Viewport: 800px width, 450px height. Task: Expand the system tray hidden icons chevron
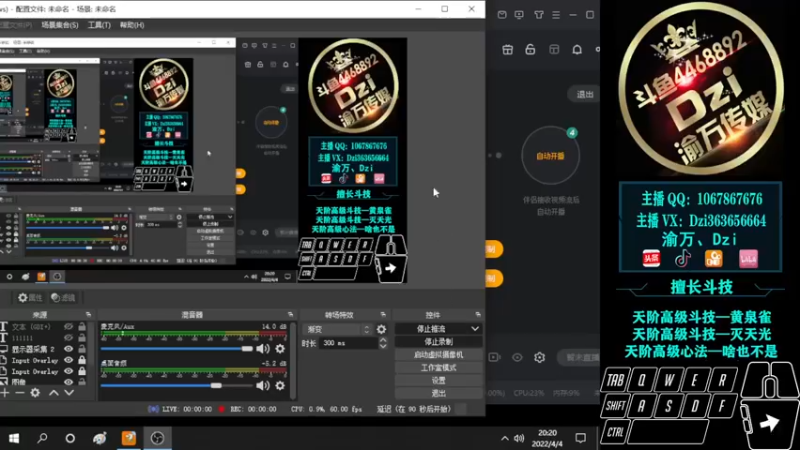click(x=505, y=438)
